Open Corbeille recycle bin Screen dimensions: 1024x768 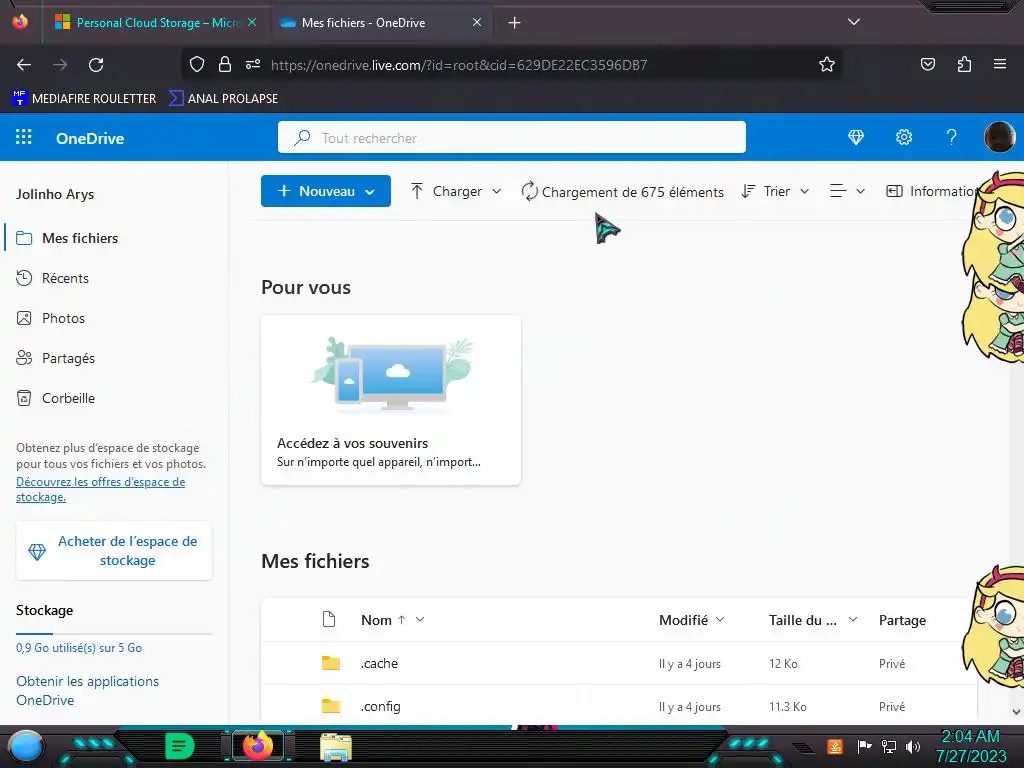click(x=68, y=398)
